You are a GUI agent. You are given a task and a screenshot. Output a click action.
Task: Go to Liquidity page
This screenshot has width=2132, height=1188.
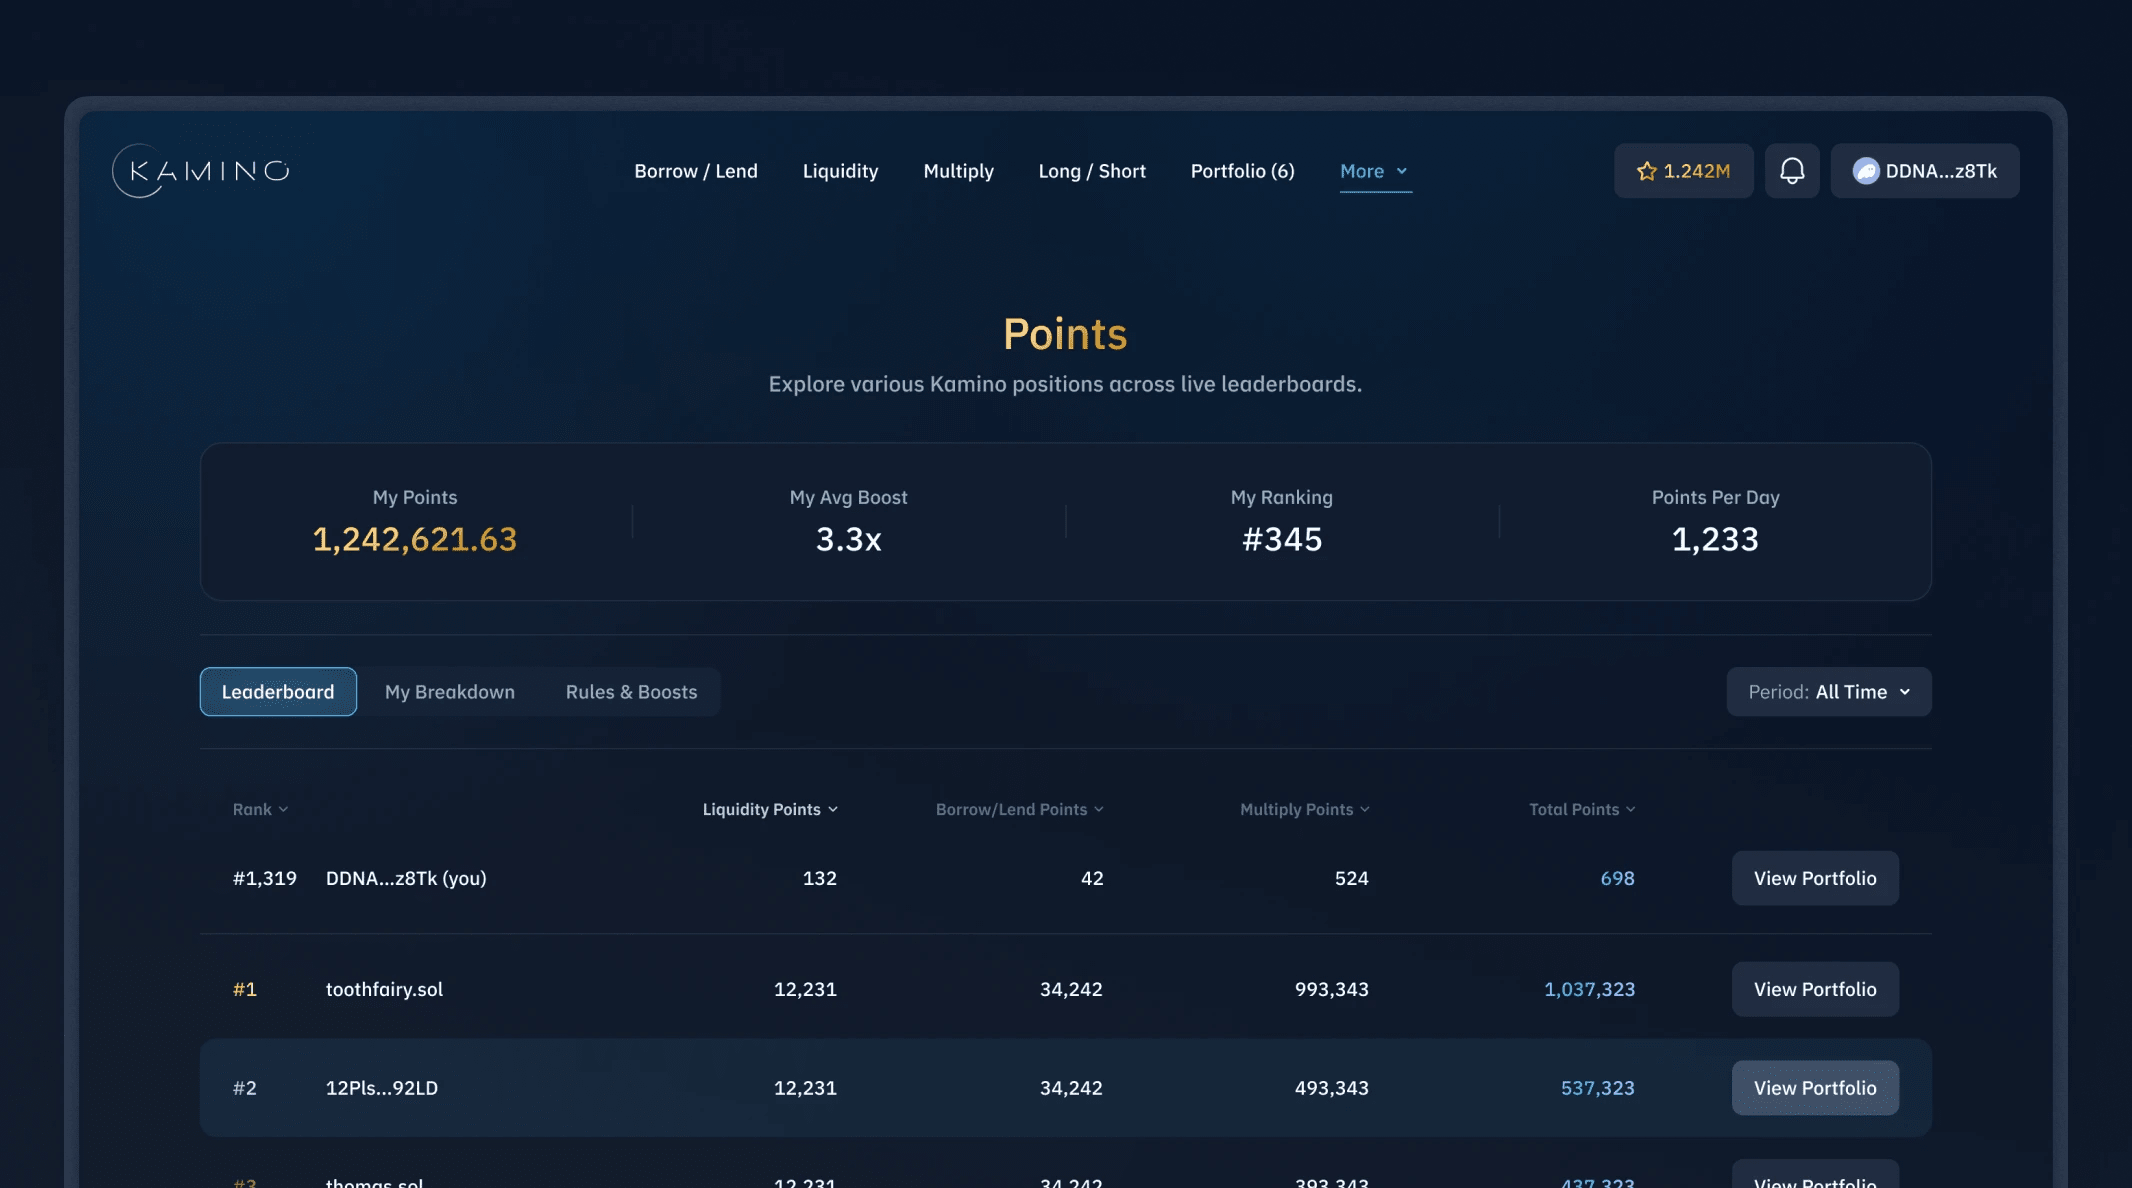click(840, 171)
